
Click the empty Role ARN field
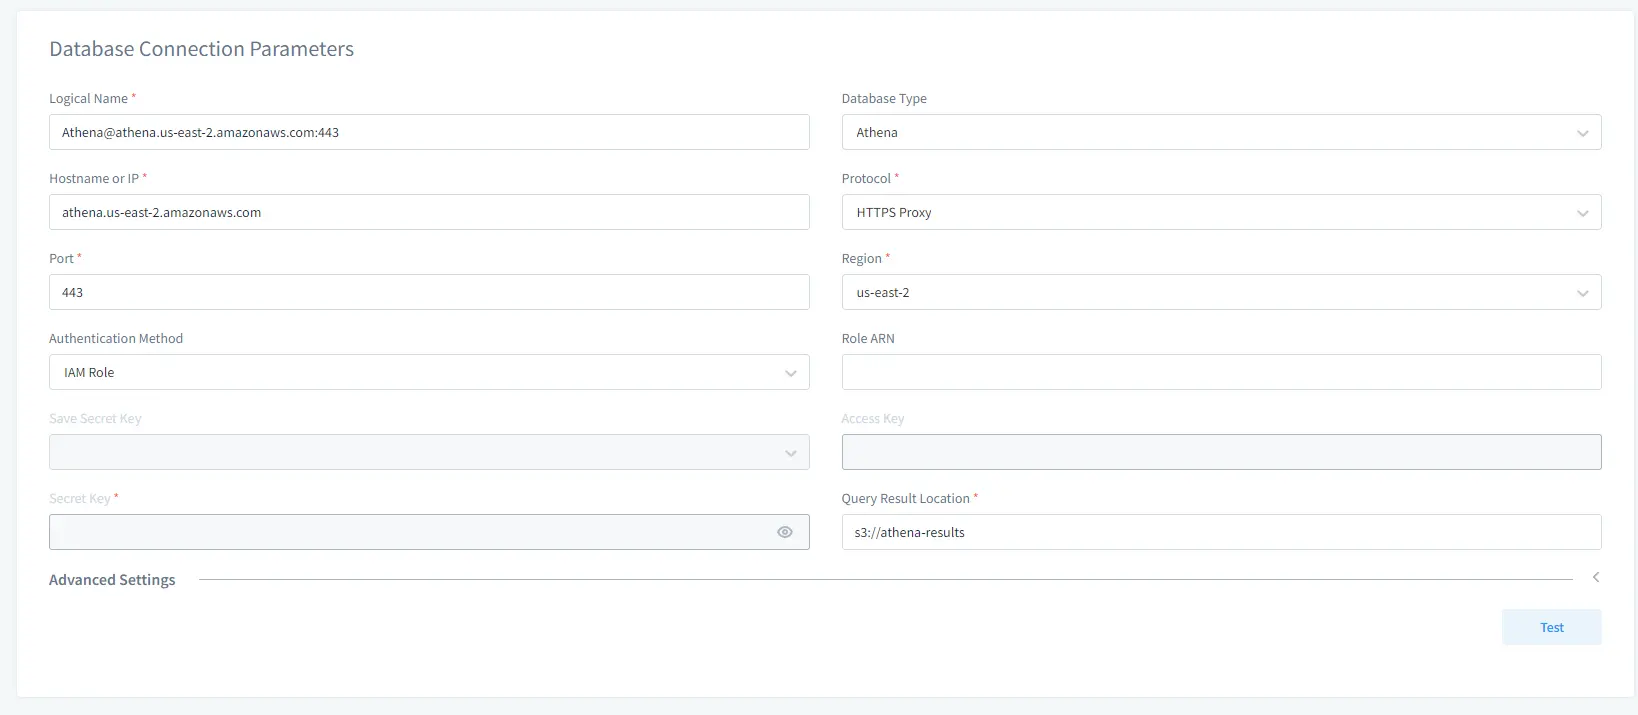1221,372
